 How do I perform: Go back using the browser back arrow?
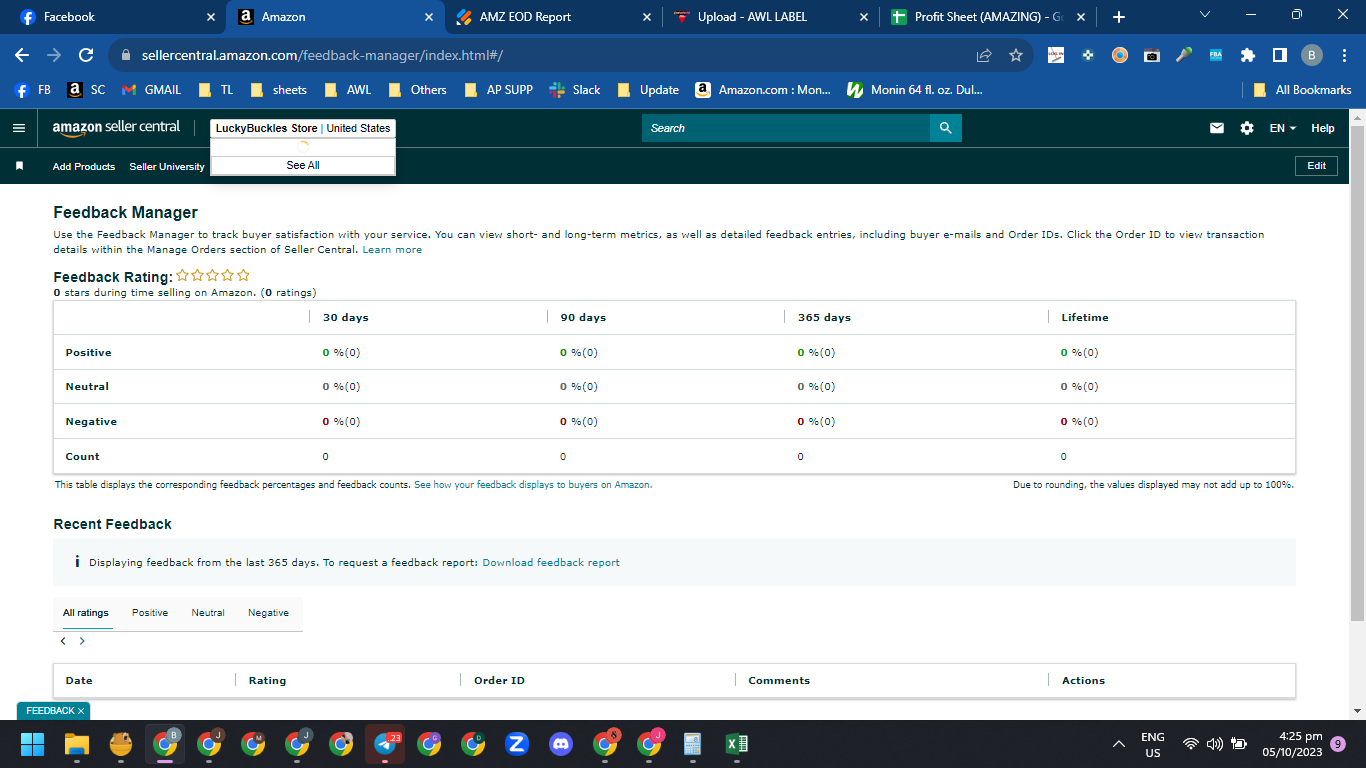(22, 55)
